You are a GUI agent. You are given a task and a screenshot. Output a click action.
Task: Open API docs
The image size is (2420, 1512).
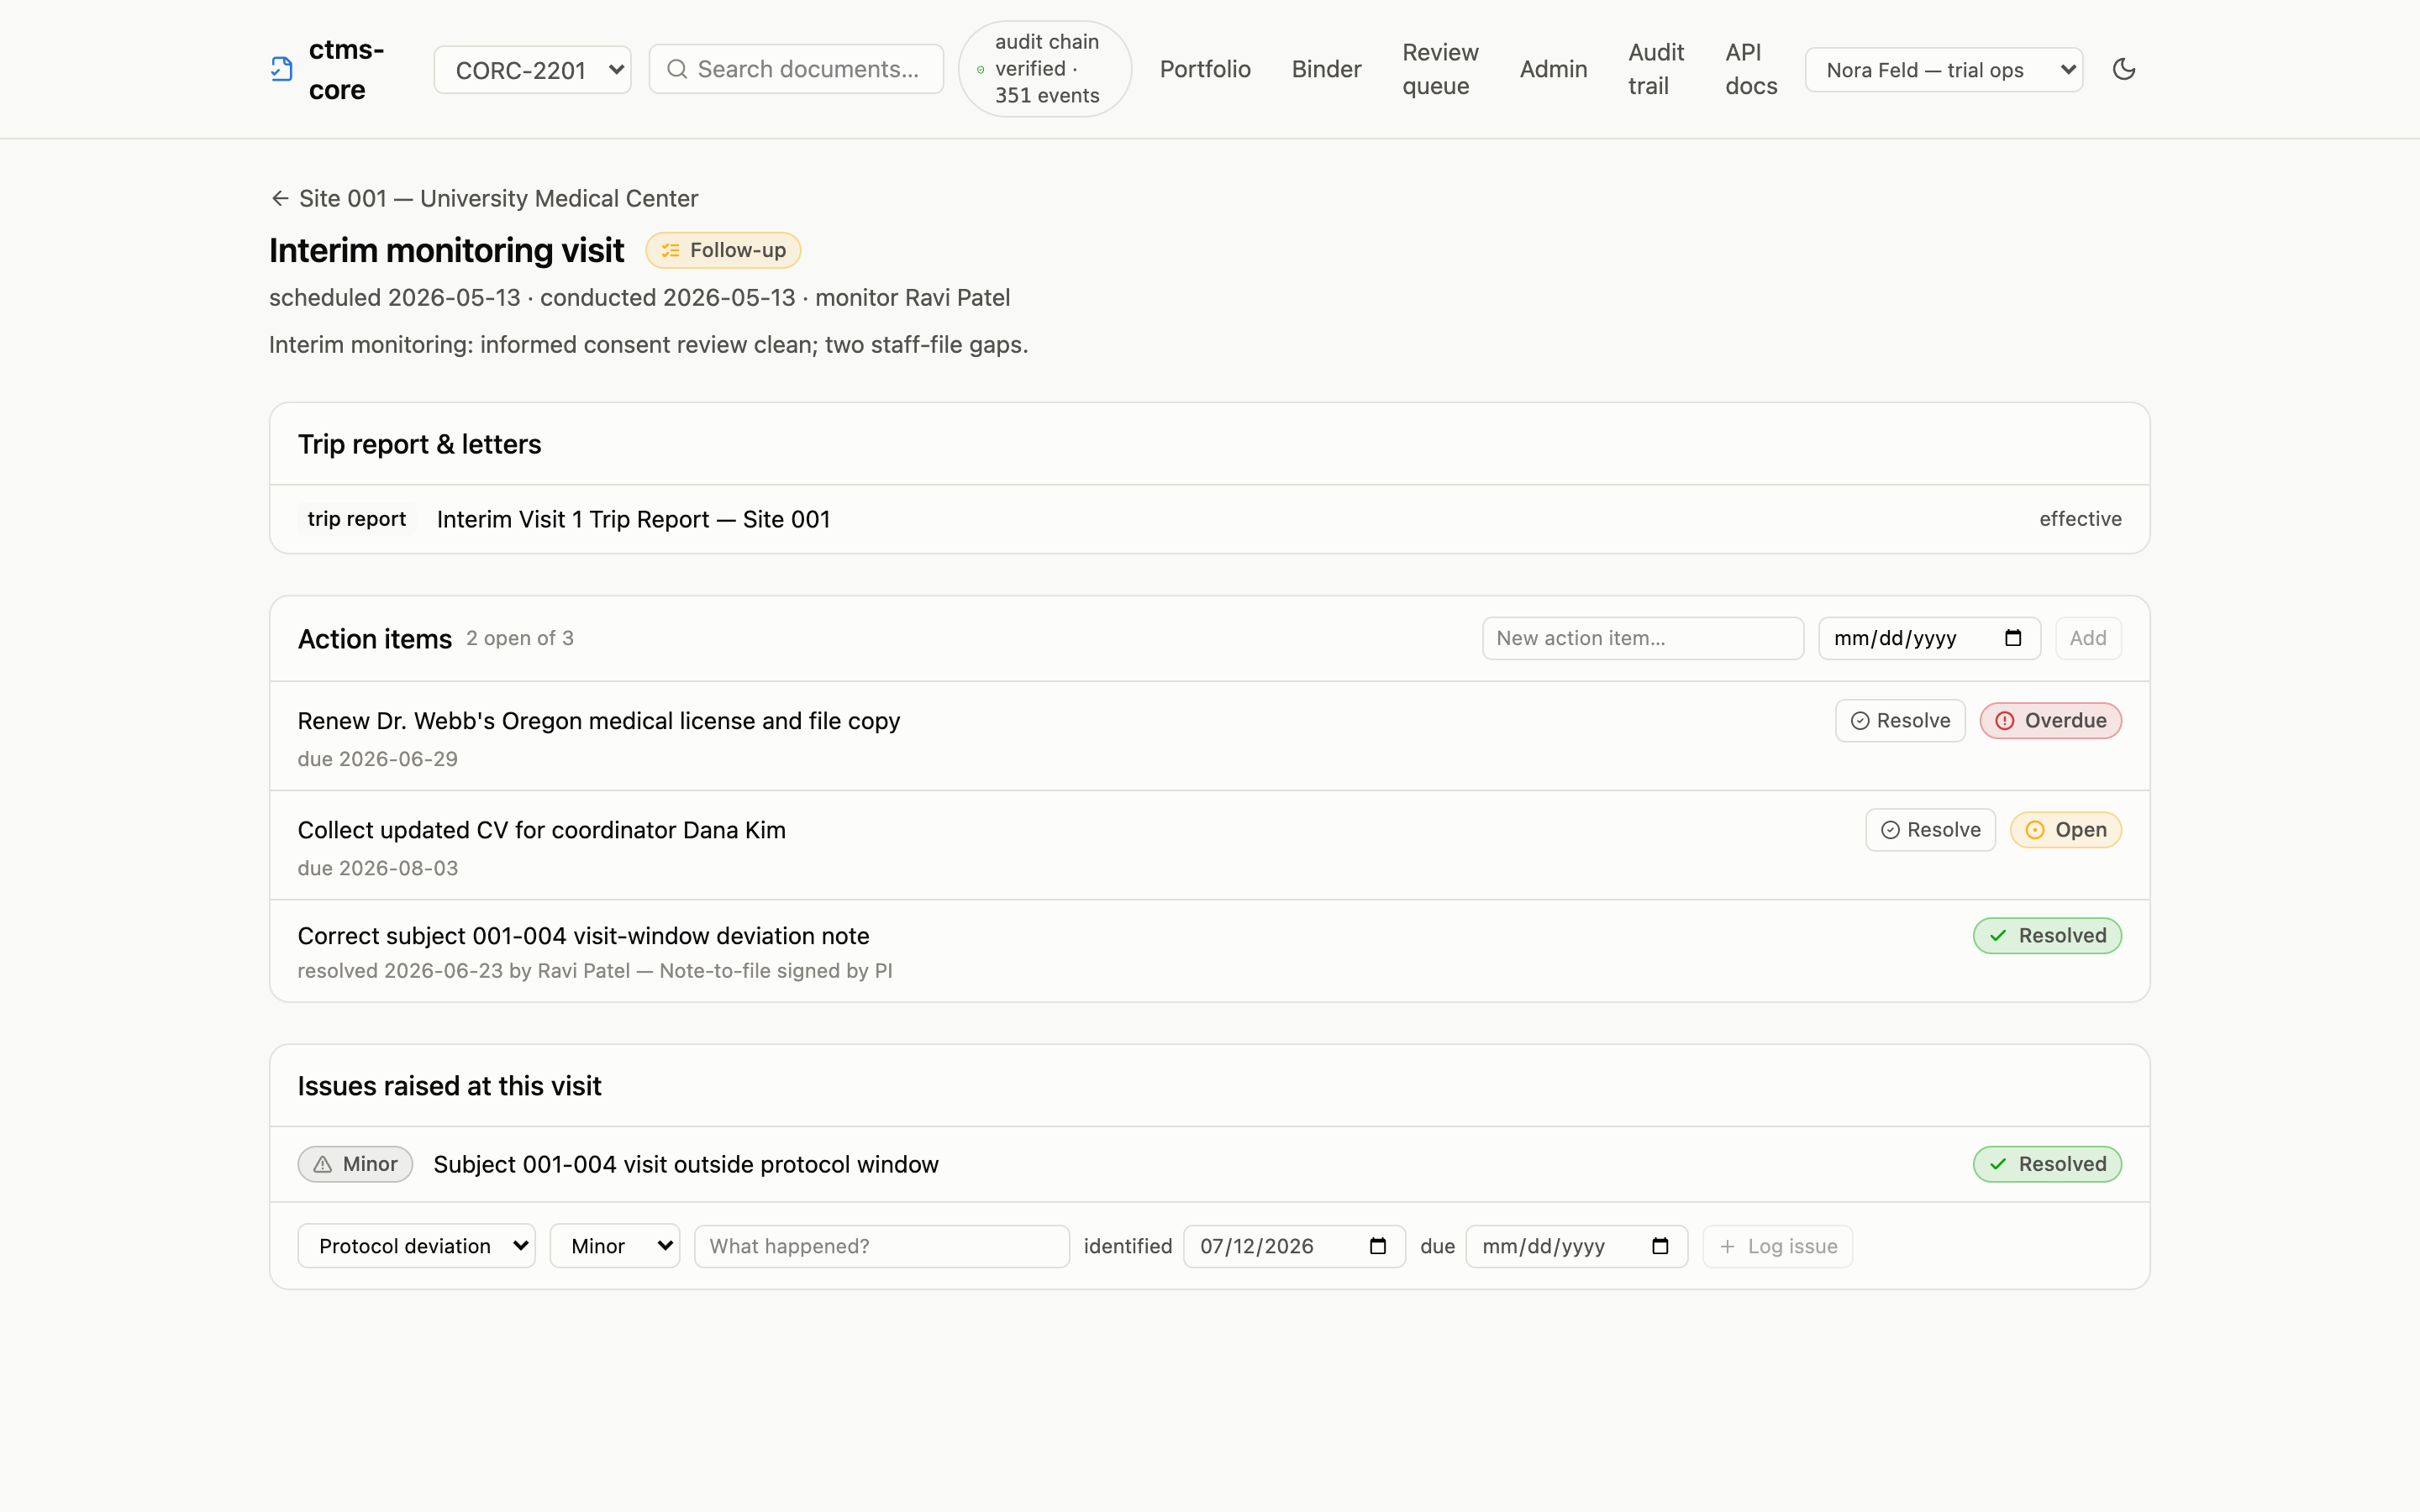pyautogui.click(x=1751, y=69)
